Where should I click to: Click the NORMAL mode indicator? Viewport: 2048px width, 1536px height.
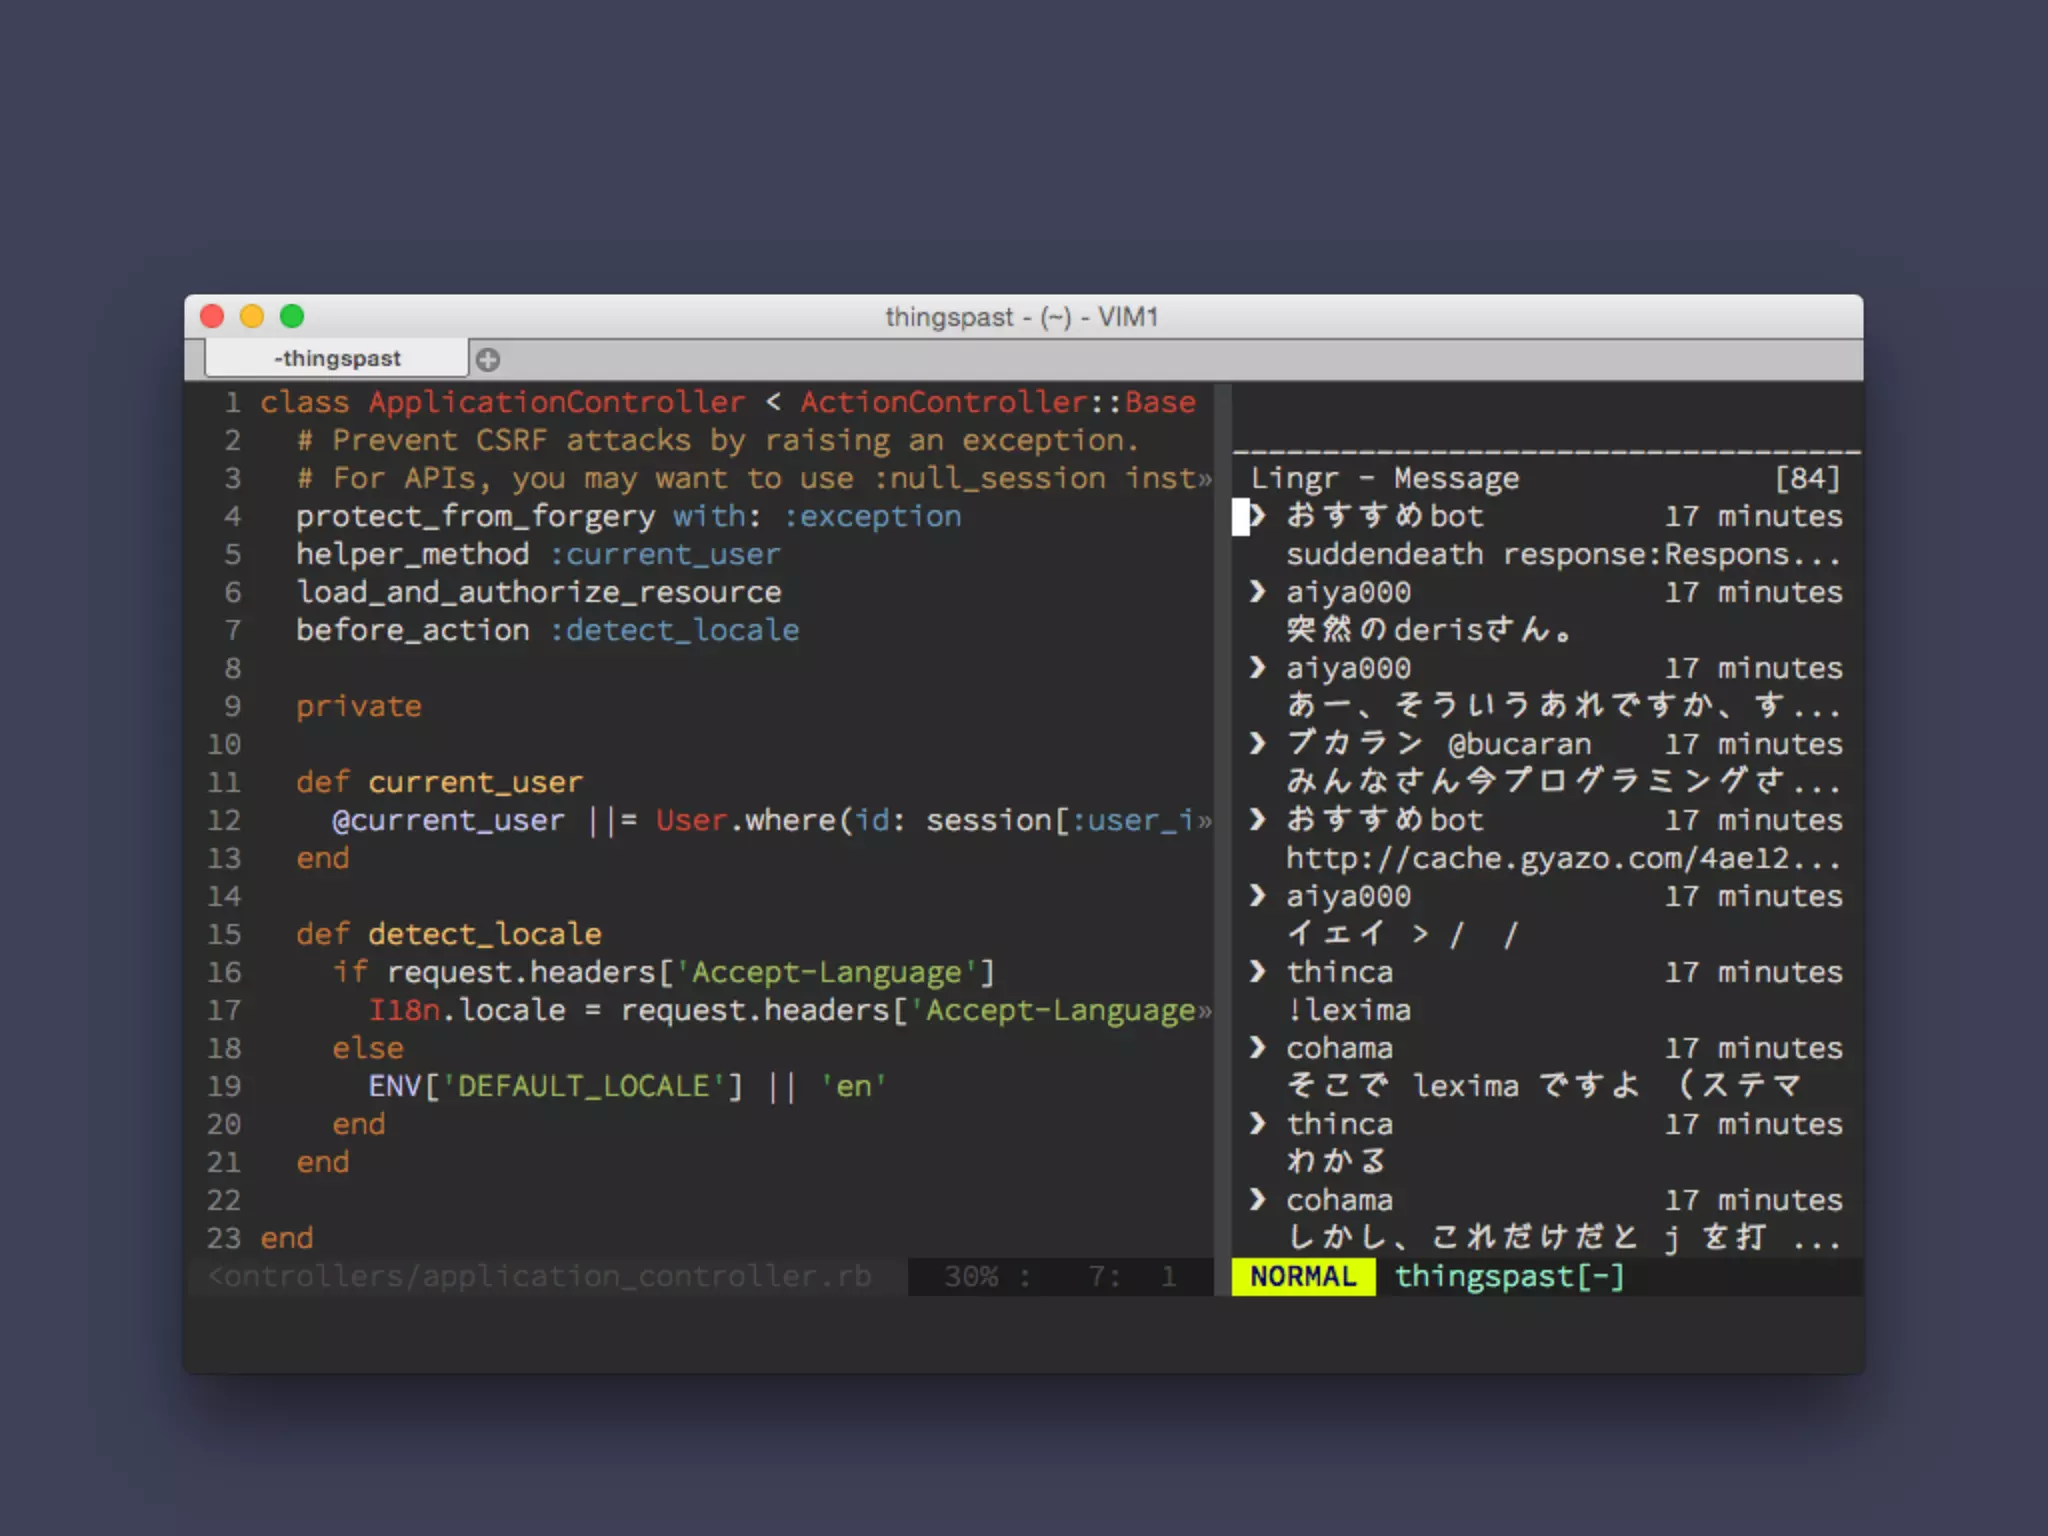click(1303, 1277)
